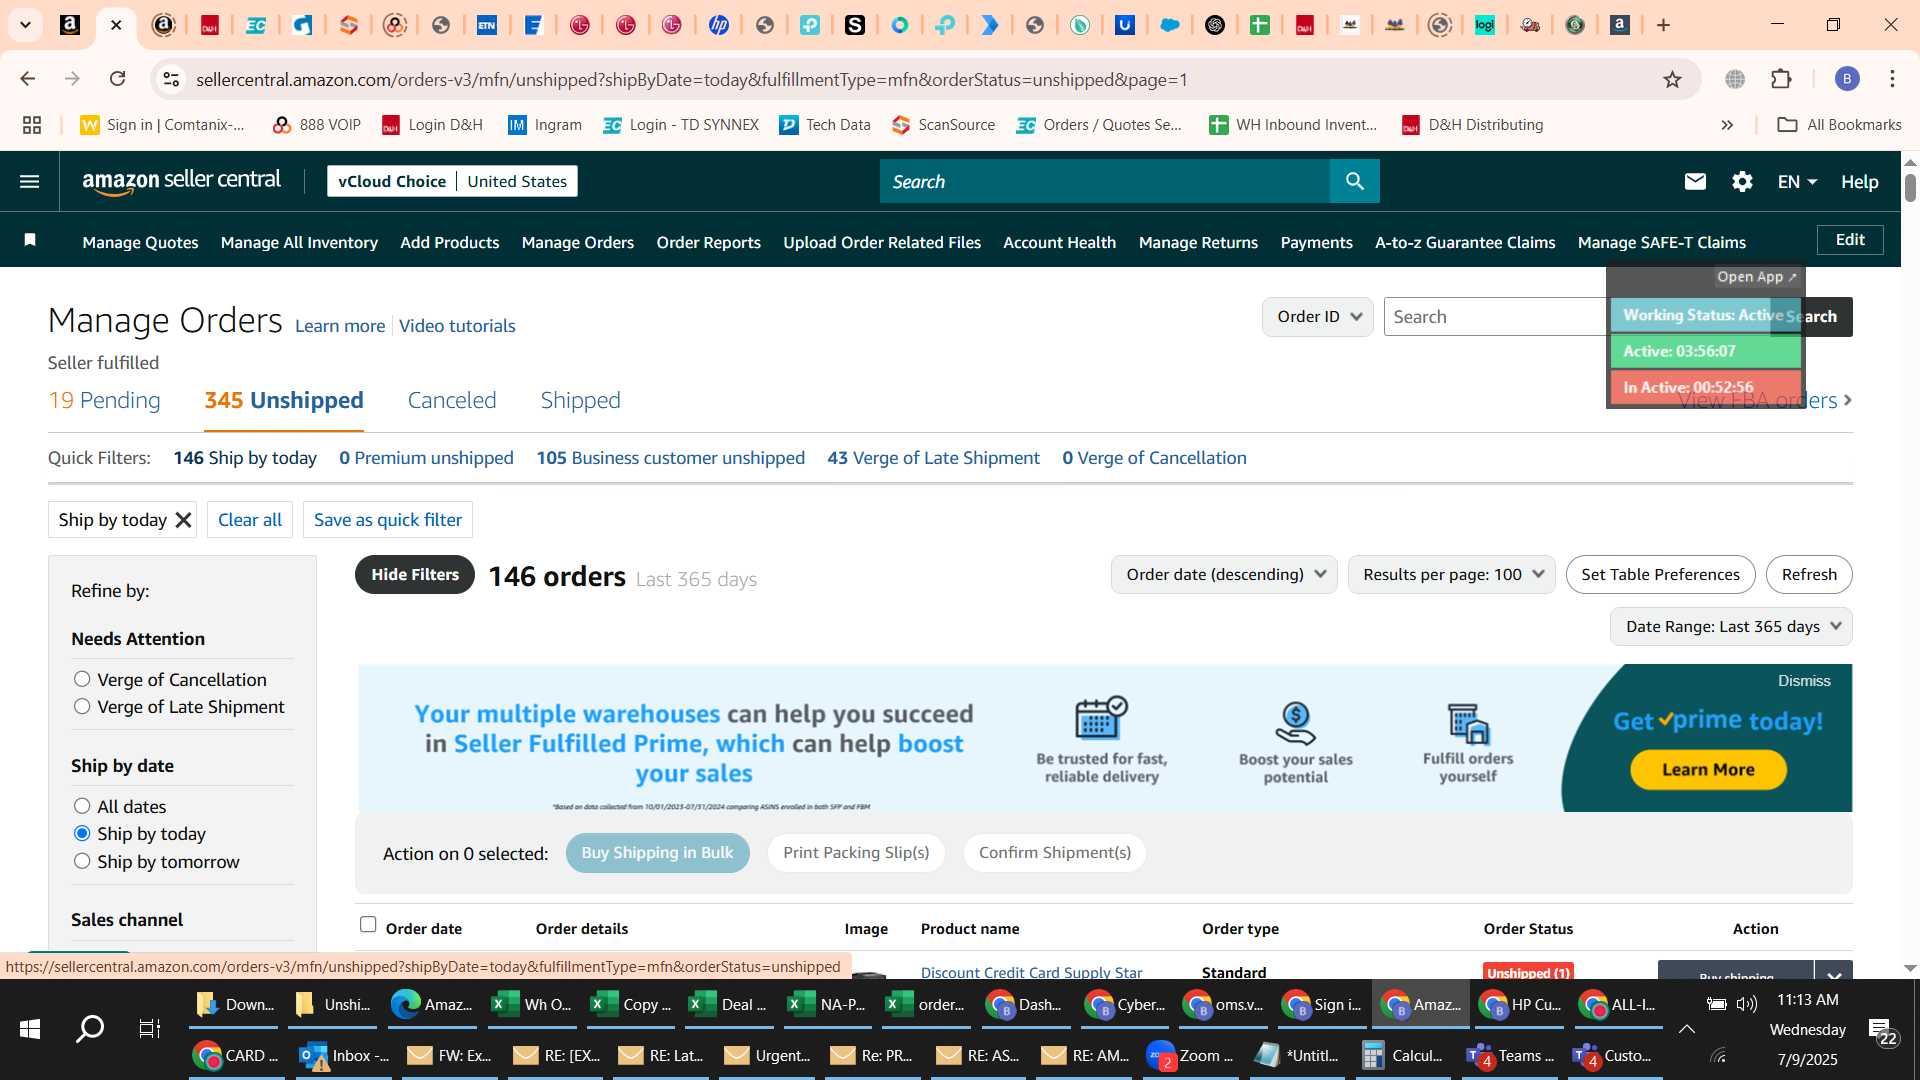Click the page scrollbar down arrow
This screenshot has width=1920, height=1080.
(x=1910, y=968)
